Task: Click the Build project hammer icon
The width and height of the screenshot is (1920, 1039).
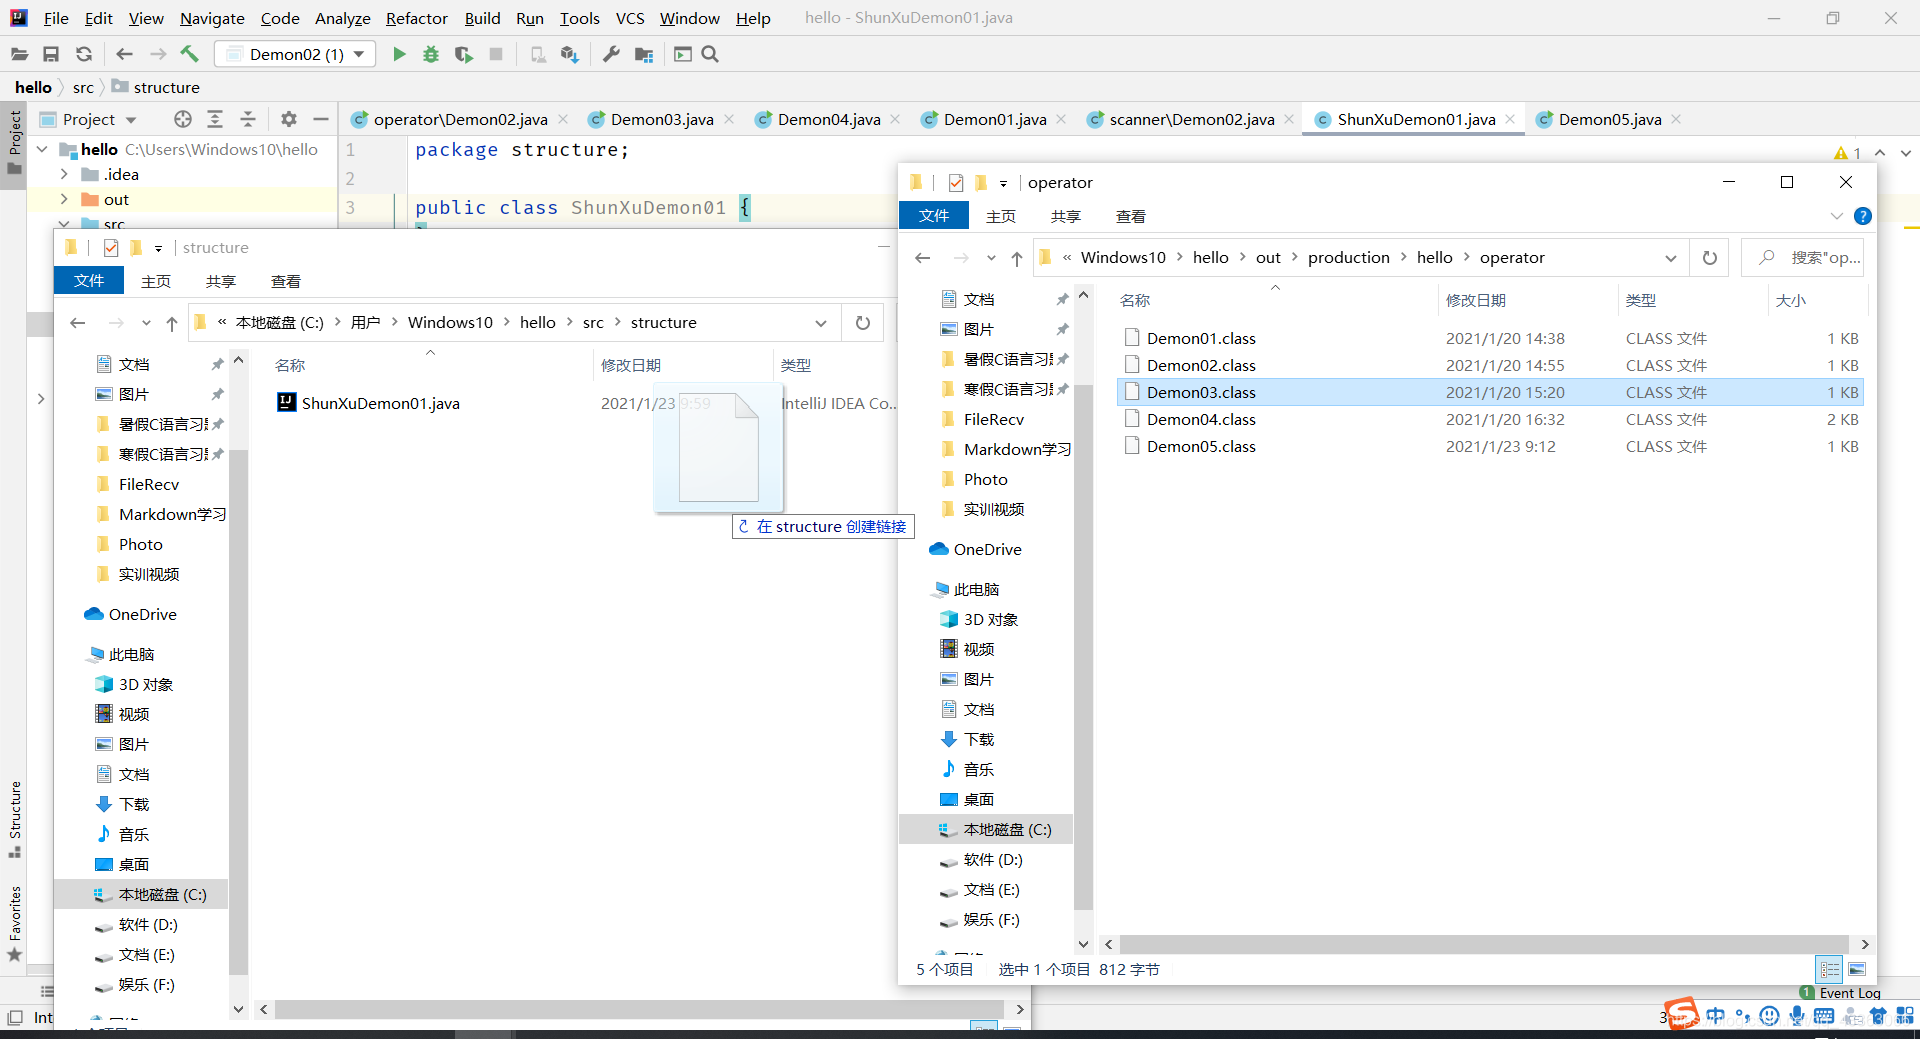Action: pos(189,54)
